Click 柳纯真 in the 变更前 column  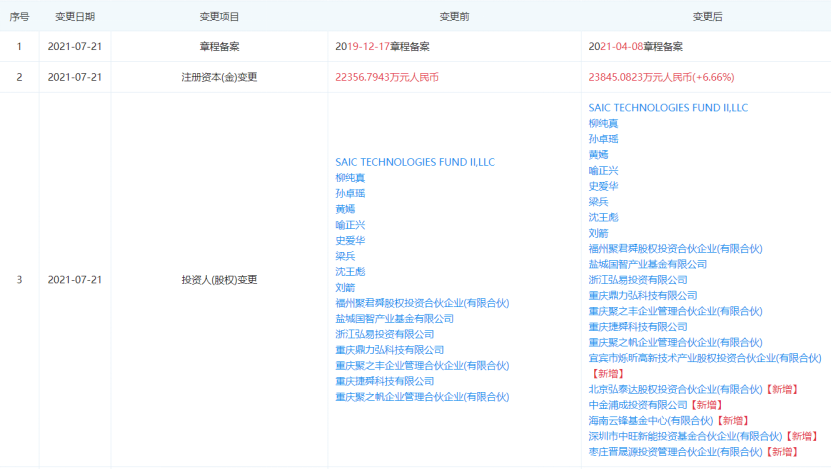click(x=350, y=178)
